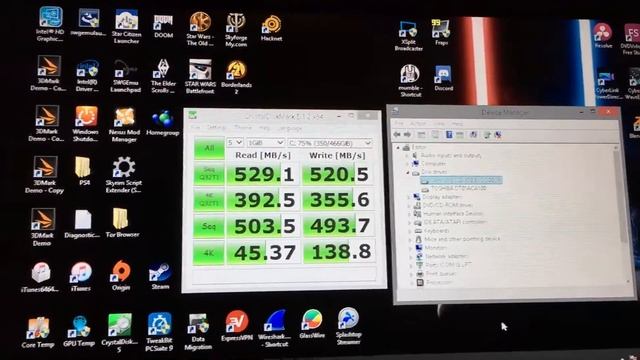Open the GPU Temp desktop shortcut
640x360 pixels.
coord(79,331)
